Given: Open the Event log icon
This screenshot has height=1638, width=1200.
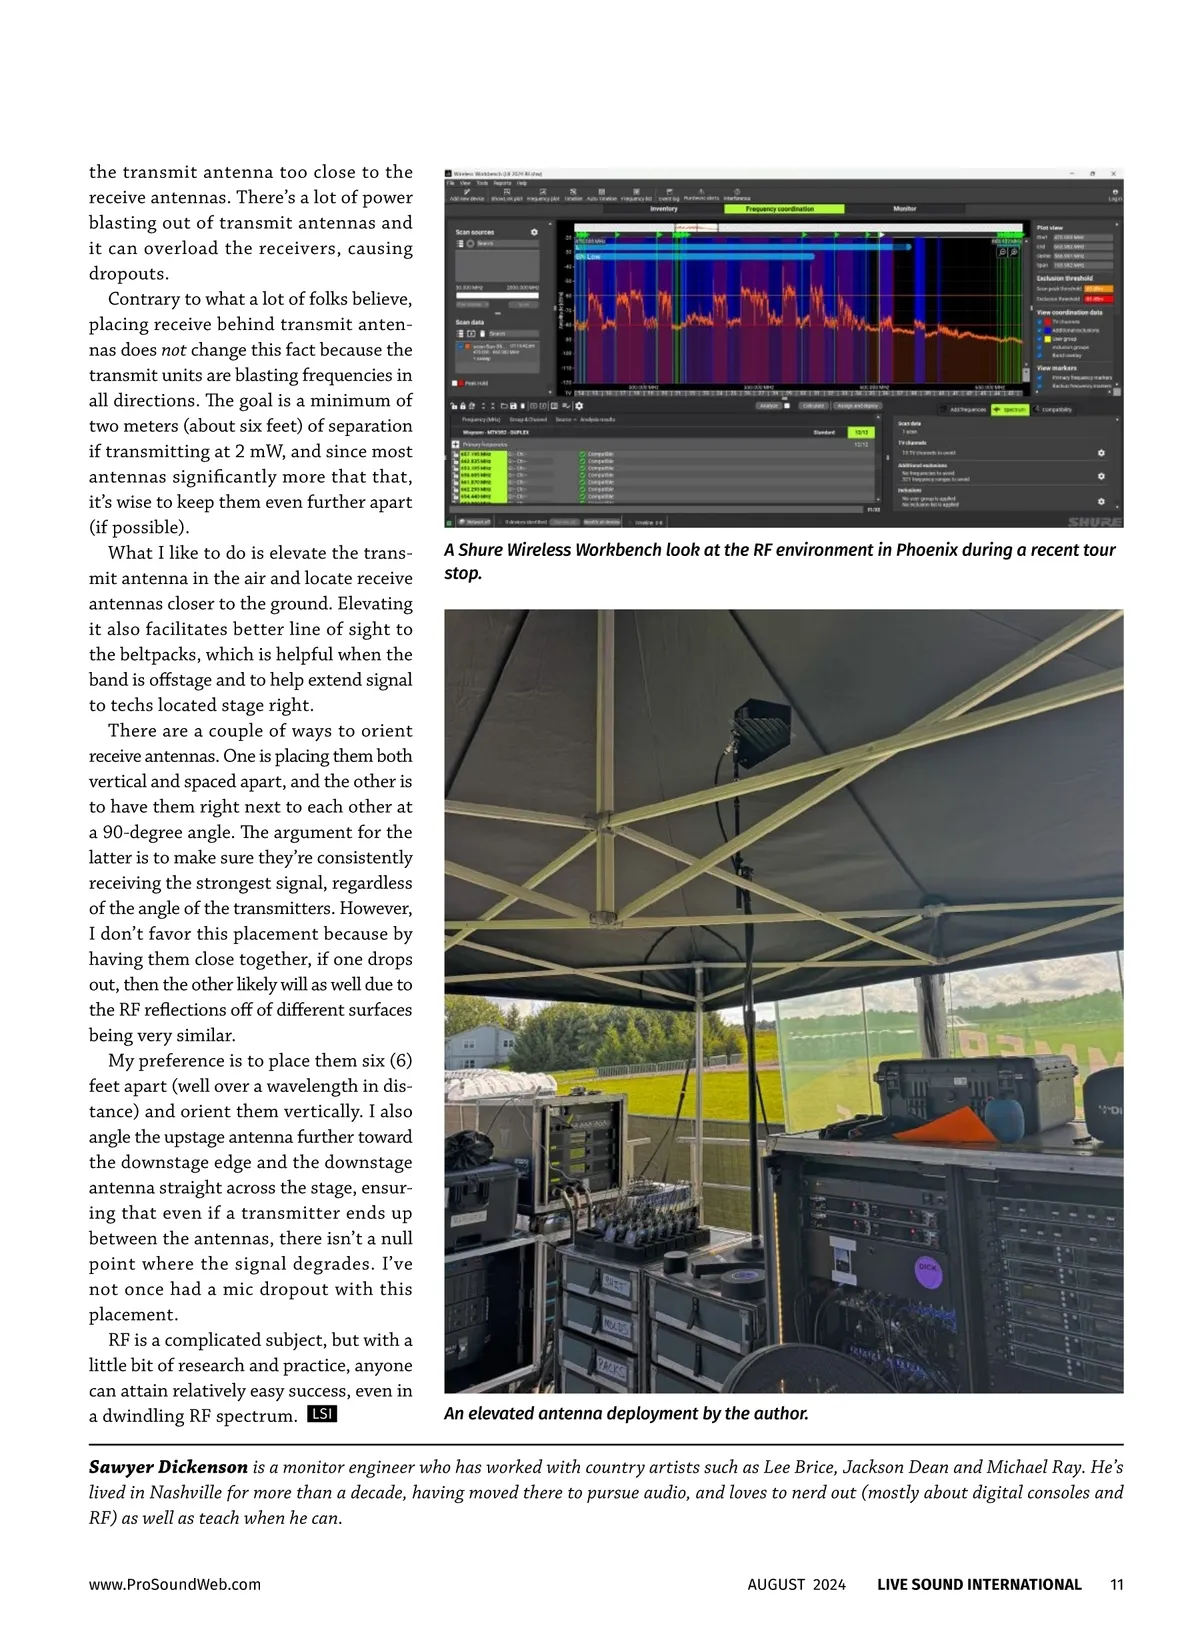Looking at the screenshot, I should 668,195.
